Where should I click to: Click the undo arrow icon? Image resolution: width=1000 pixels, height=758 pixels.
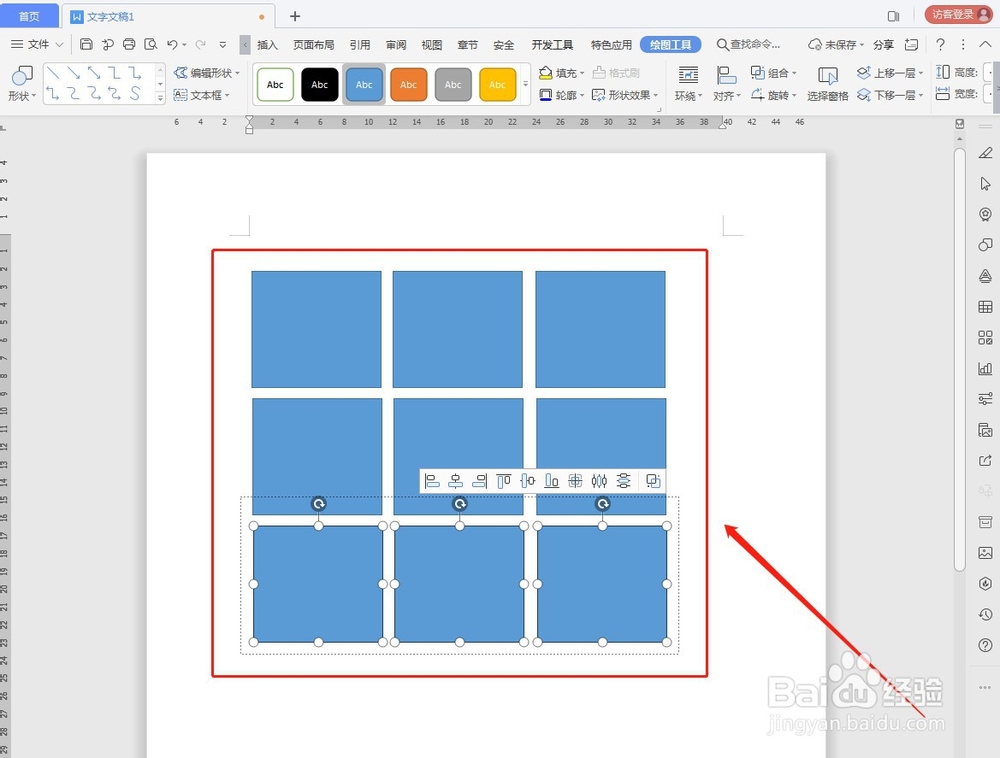(172, 44)
